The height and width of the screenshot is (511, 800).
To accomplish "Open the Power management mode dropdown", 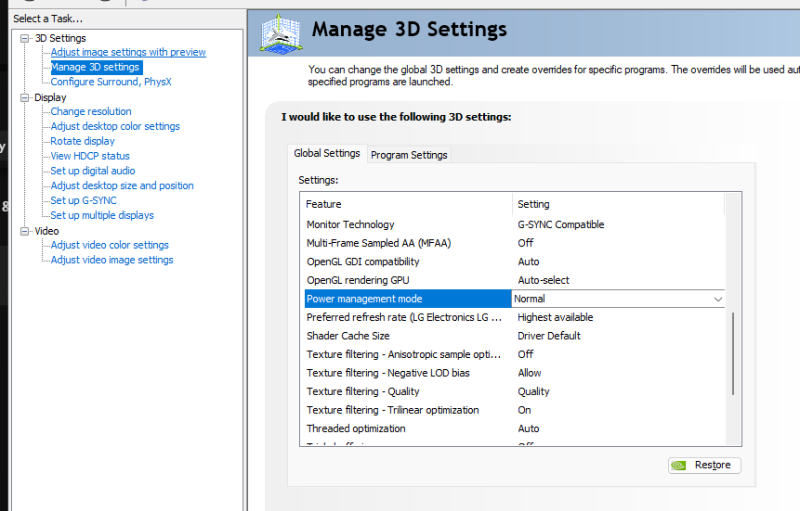I will point(718,299).
